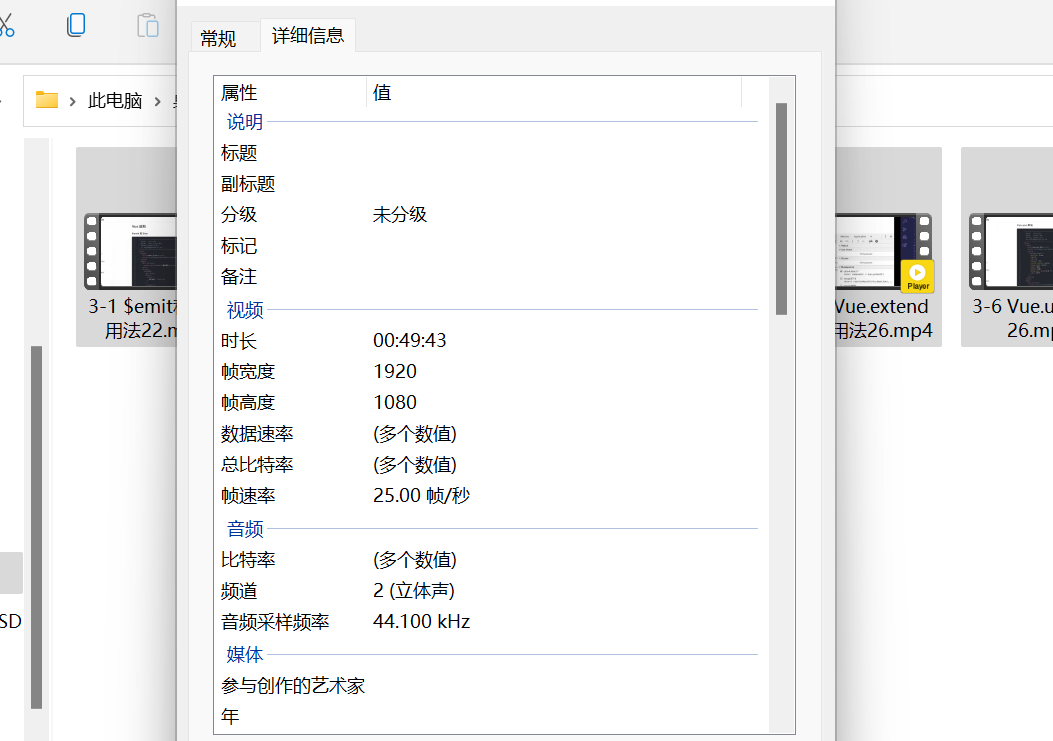
Task: Click the 参与创作的艺术家 value field
Action: click(x=500, y=685)
